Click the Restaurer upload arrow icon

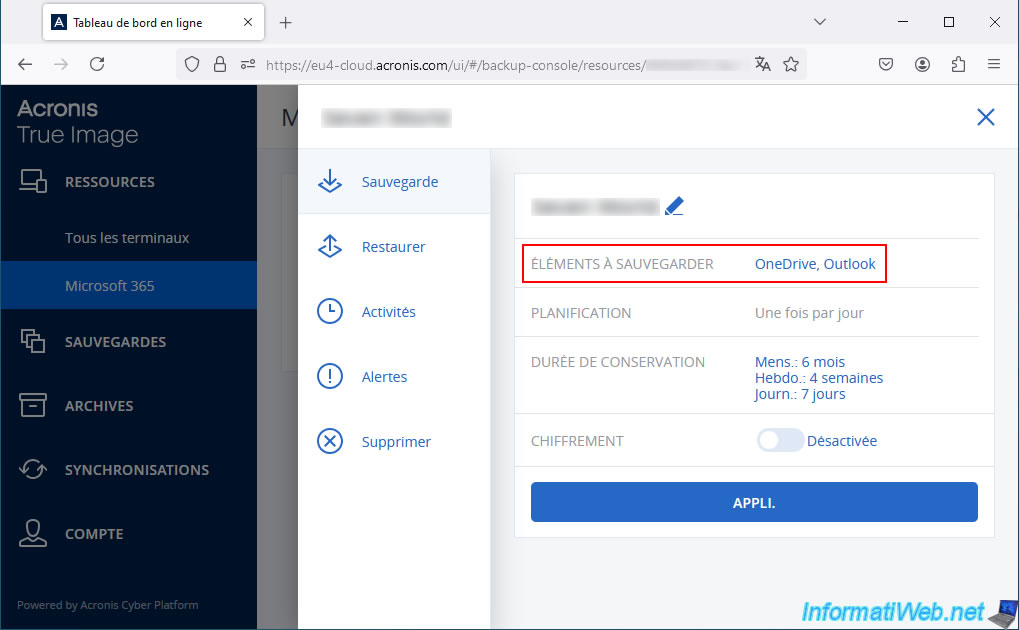point(329,246)
